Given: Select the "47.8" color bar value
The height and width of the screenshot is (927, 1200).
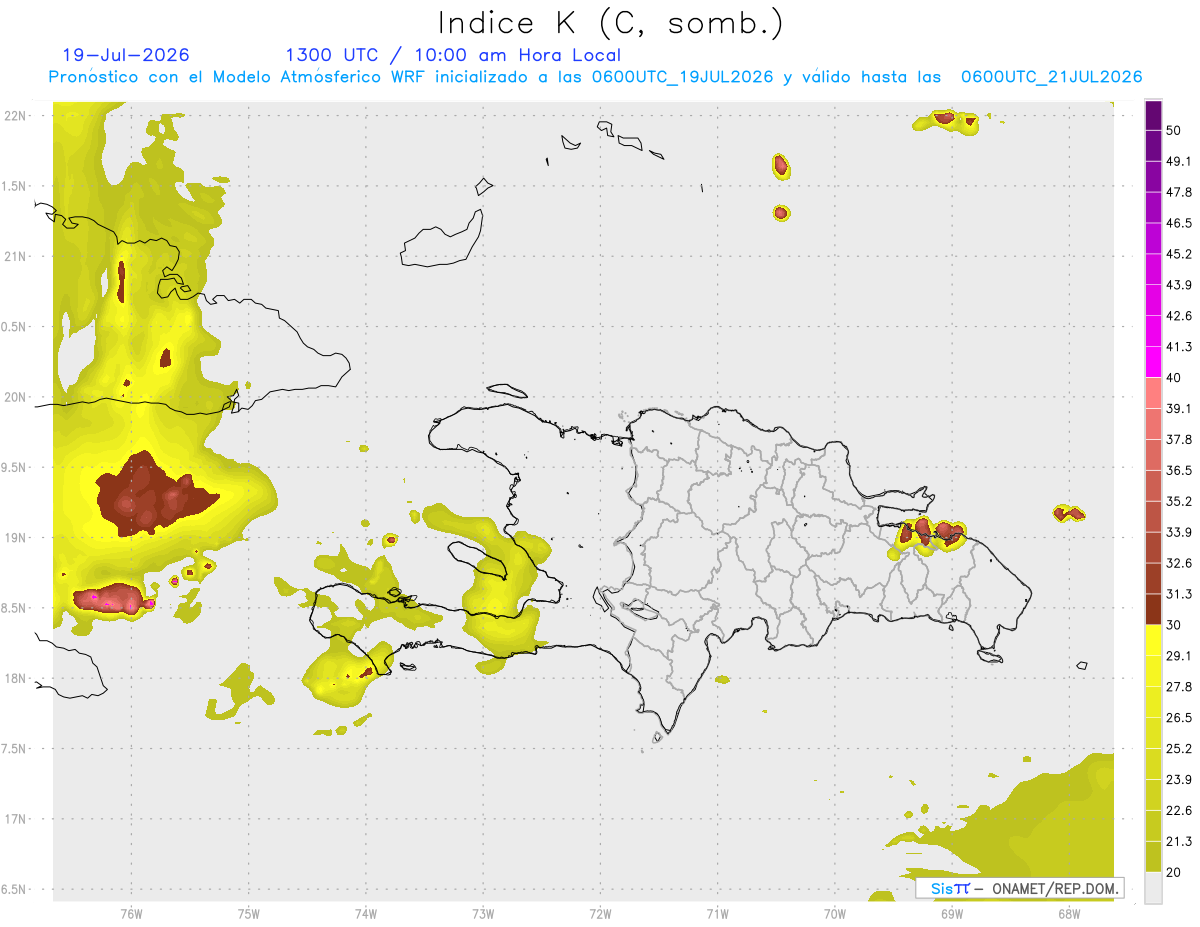Looking at the screenshot, I should pos(1179,192).
